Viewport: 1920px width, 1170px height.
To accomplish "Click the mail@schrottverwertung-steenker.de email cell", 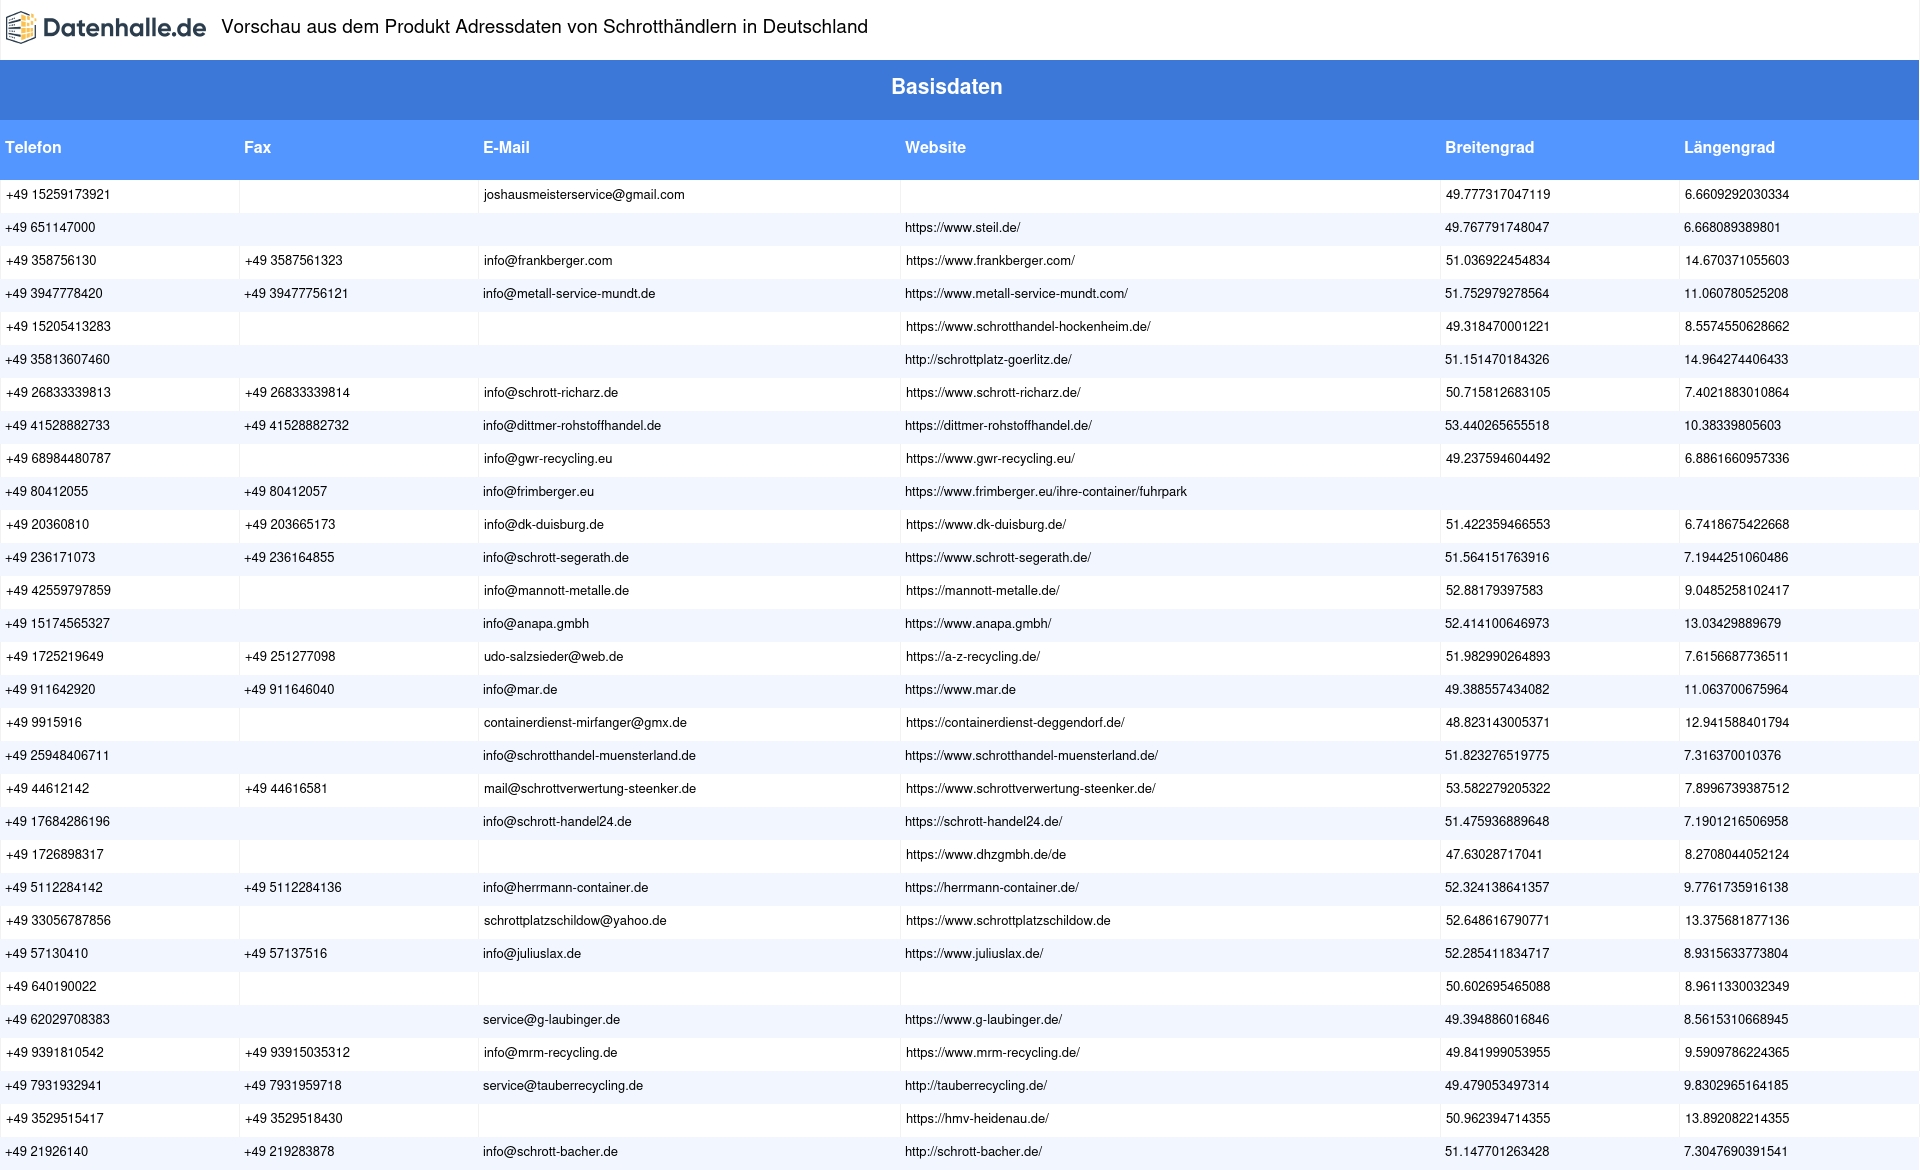I will (590, 789).
